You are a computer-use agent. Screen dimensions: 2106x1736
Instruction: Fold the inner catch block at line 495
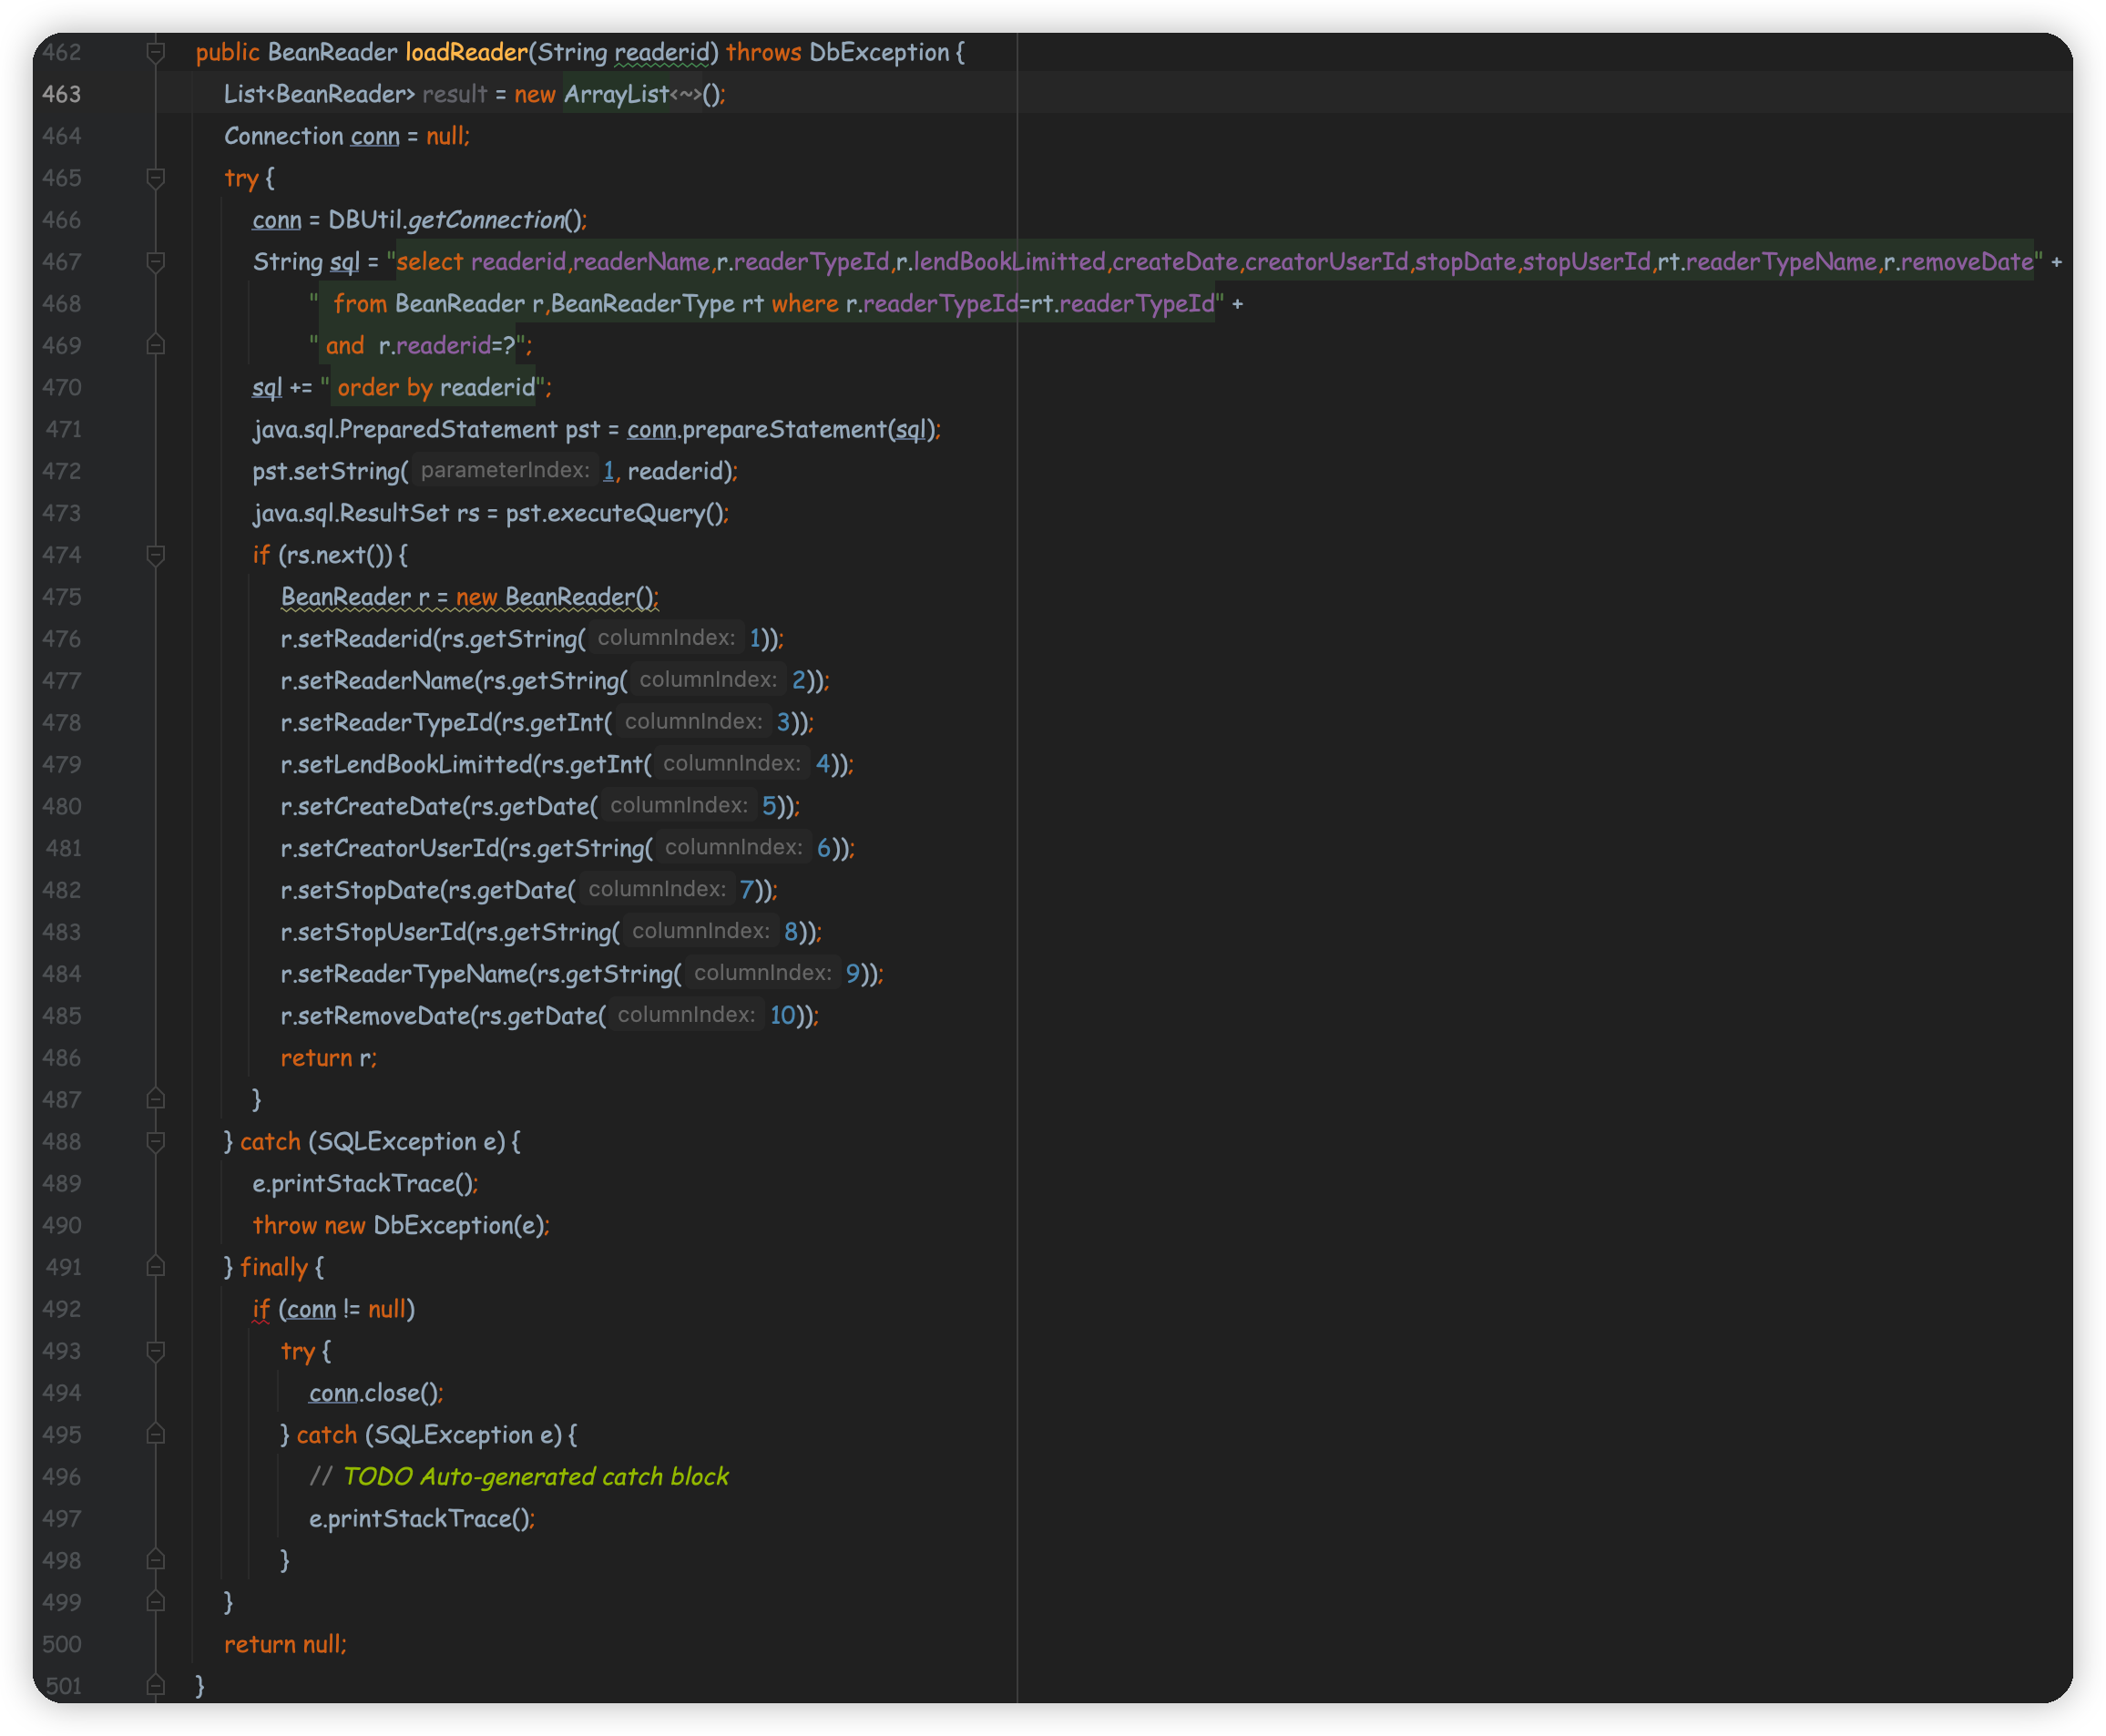[x=156, y=1434]
